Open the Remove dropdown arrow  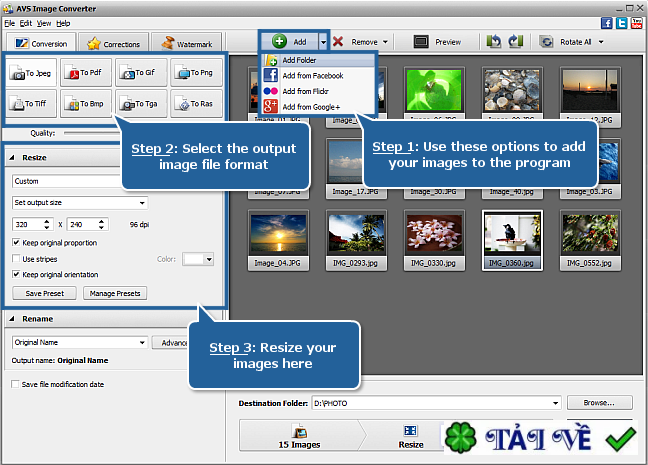coord(385,42)
